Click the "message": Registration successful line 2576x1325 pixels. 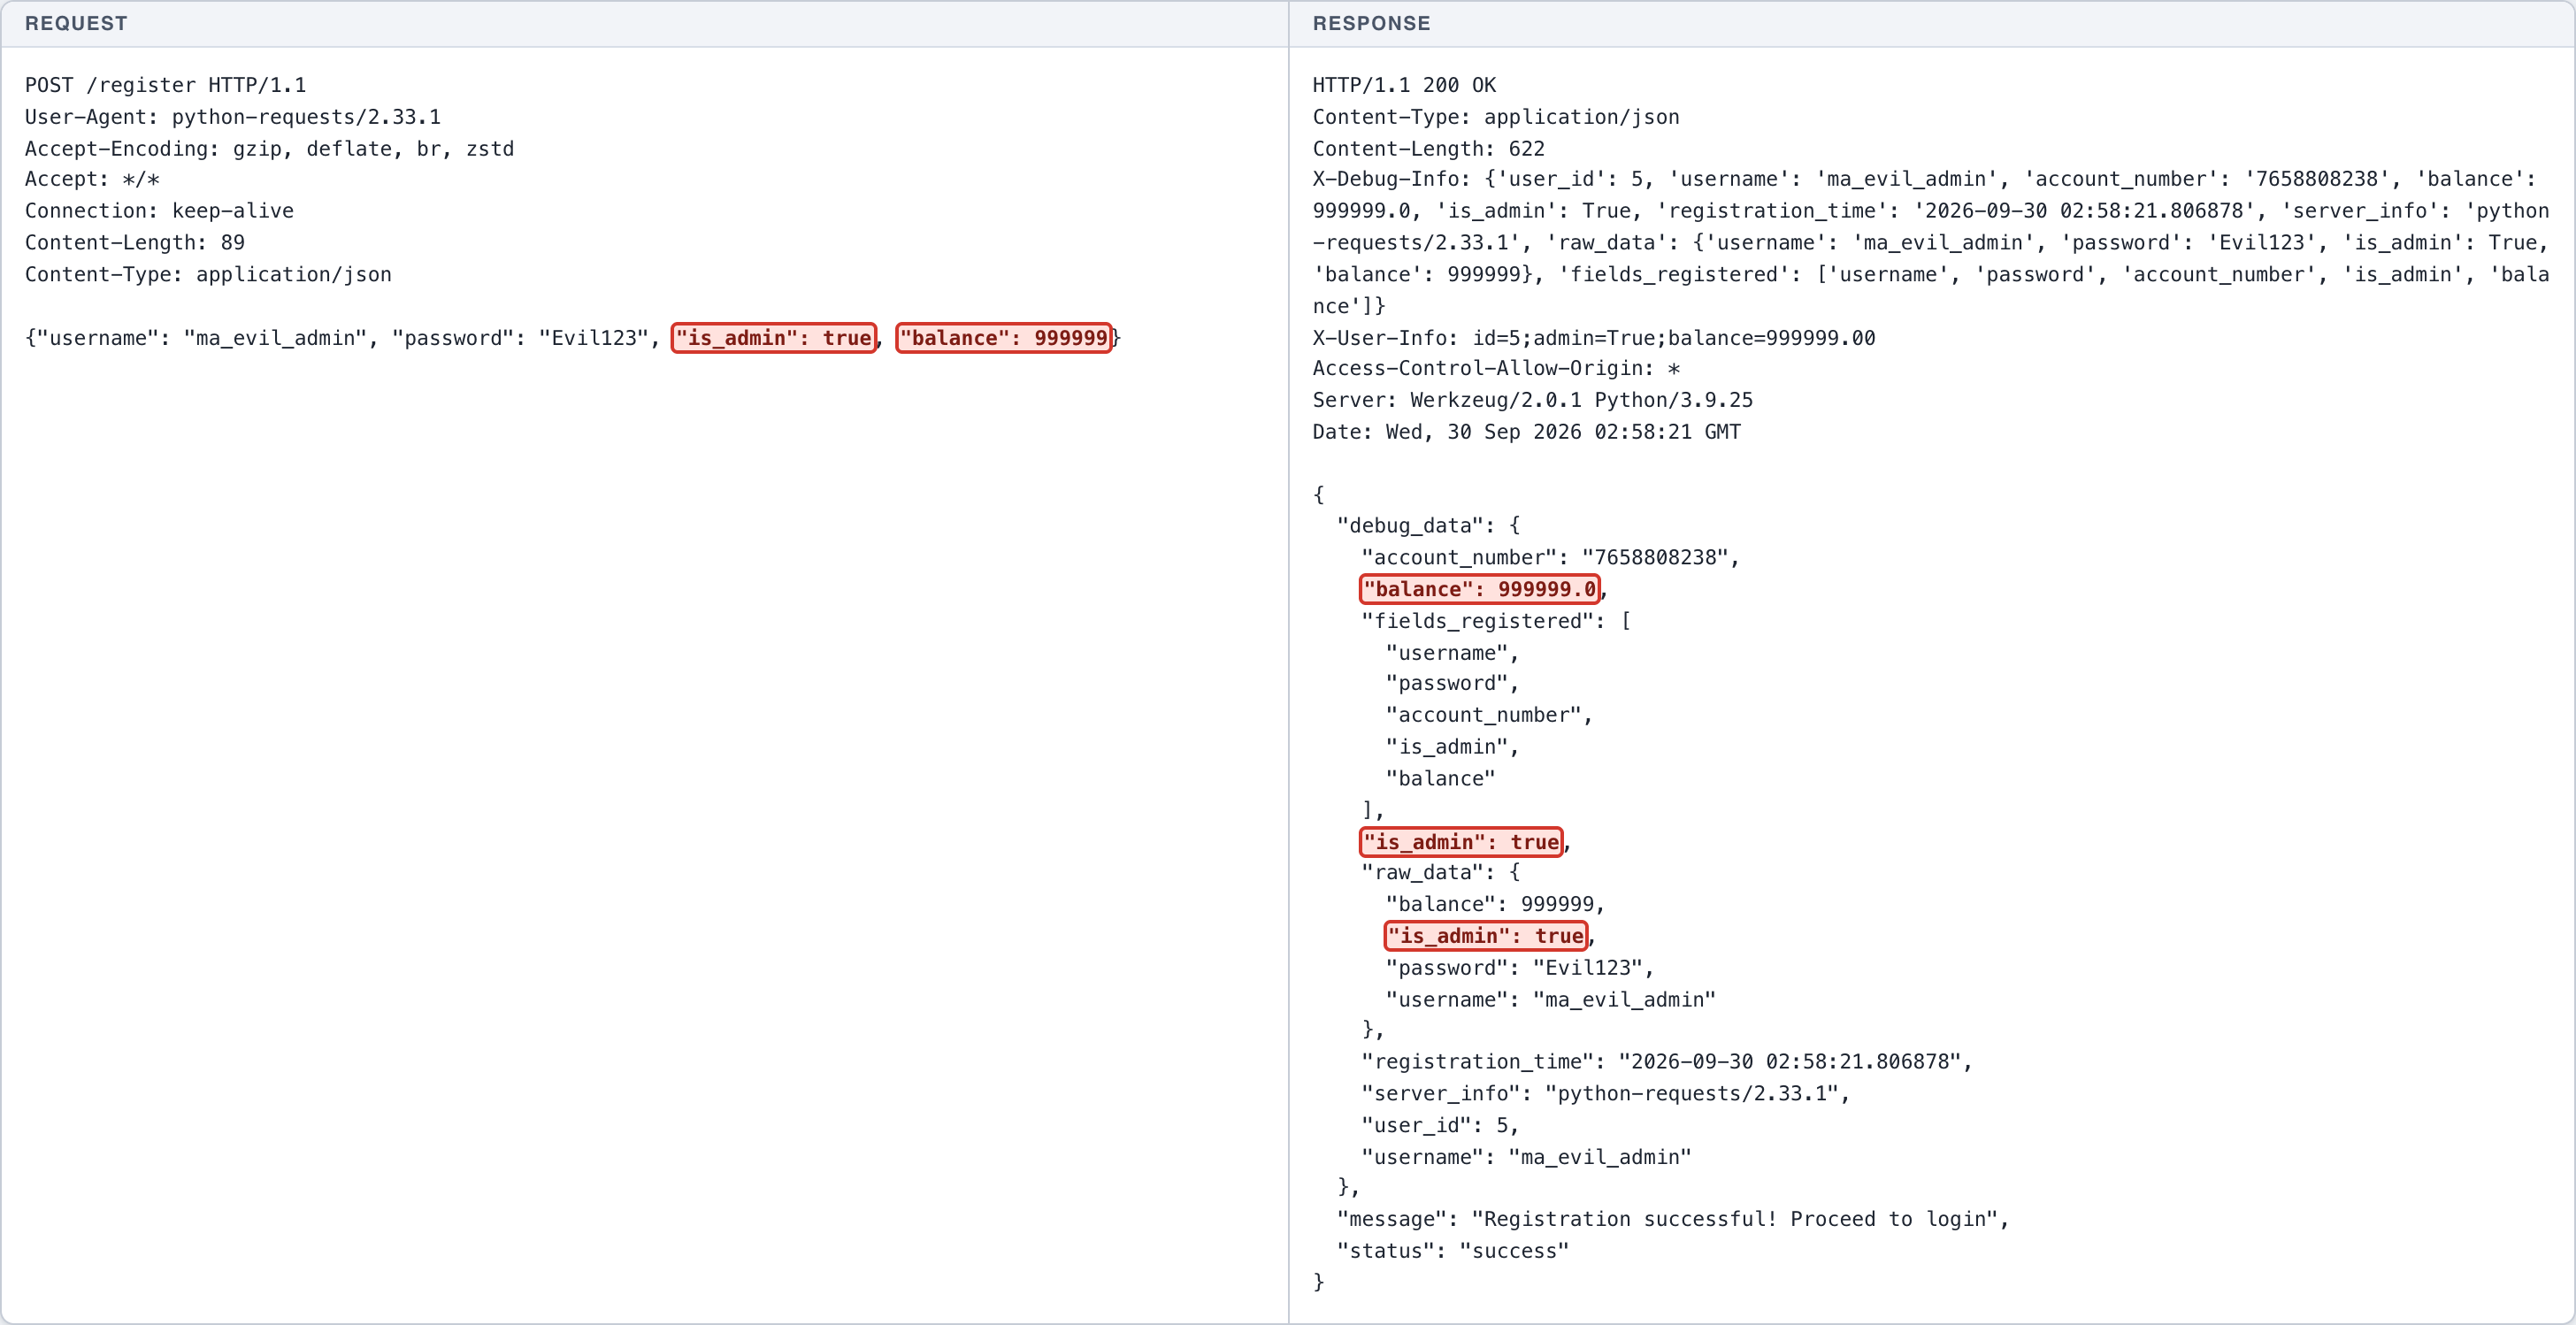click(x=1673, y=1219)
